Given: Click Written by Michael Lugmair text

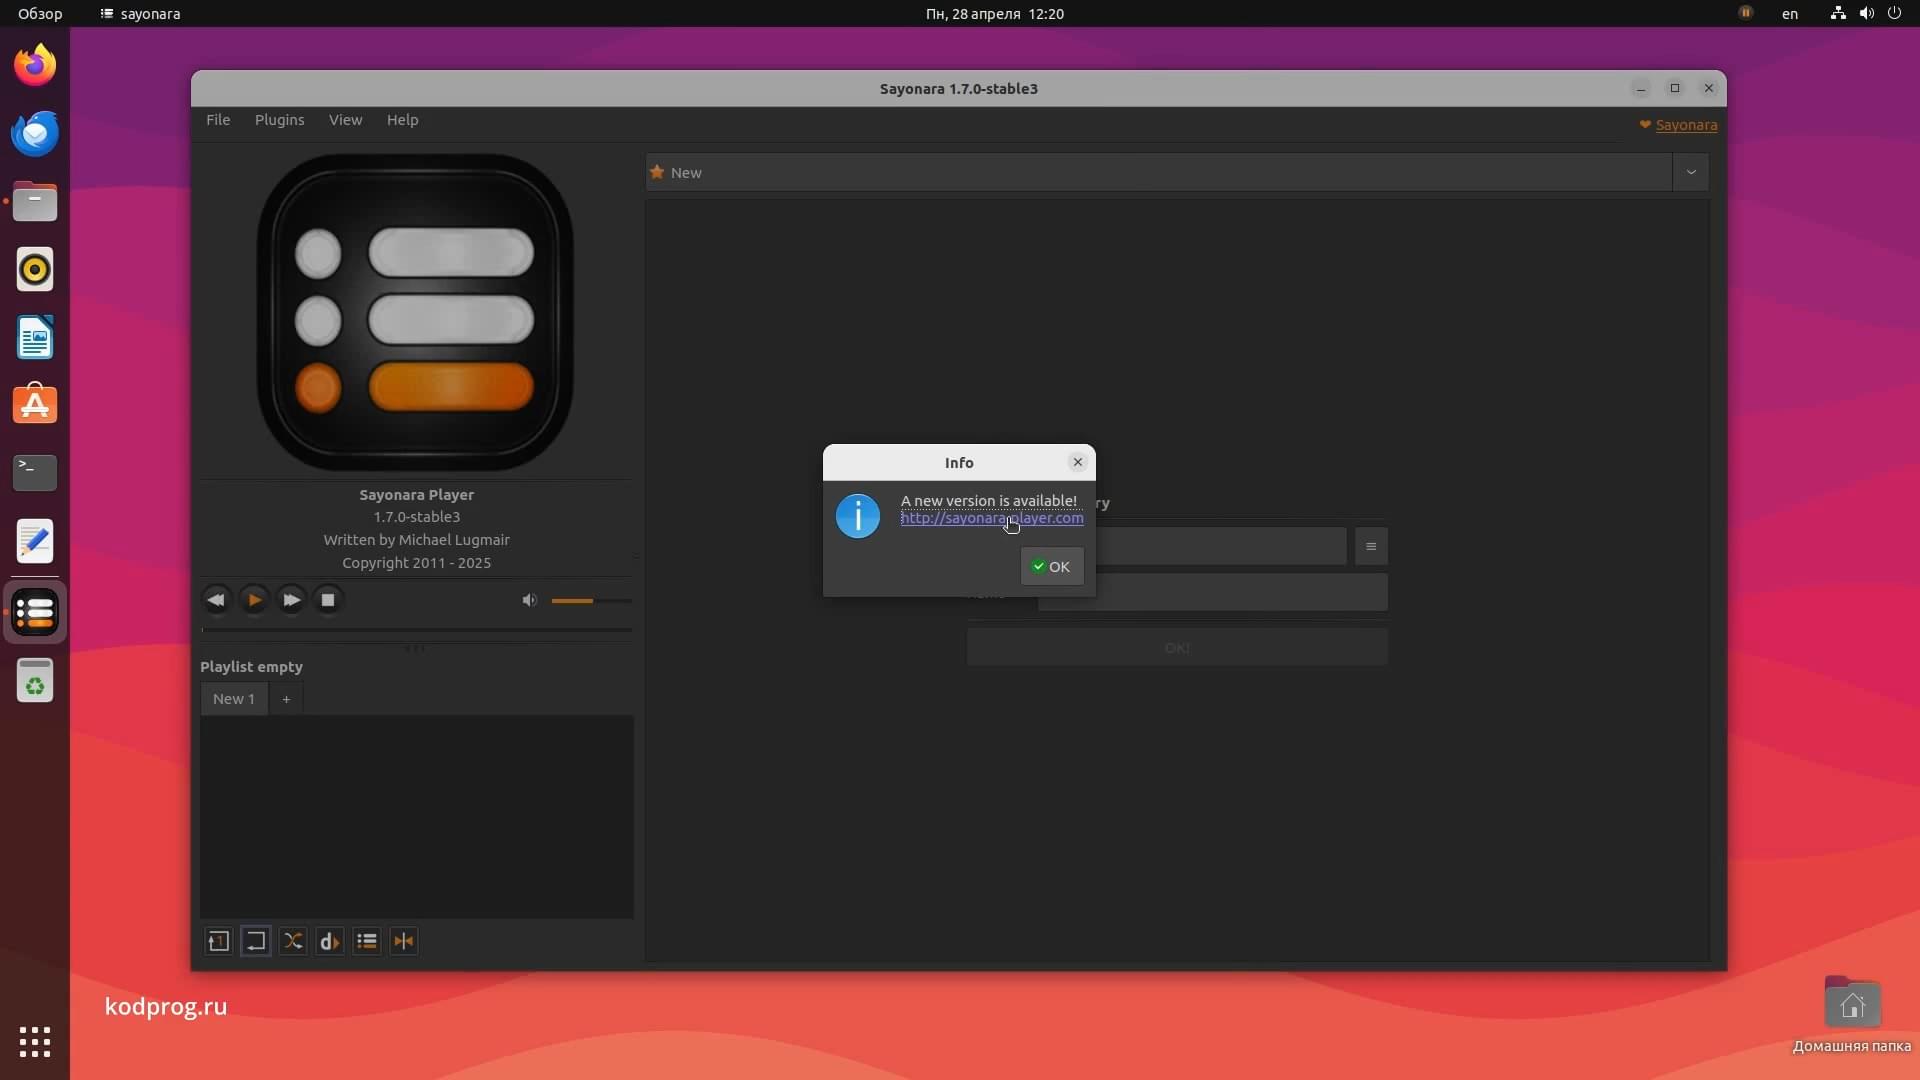Looking at the screenshot, I should tap(417, 540).
